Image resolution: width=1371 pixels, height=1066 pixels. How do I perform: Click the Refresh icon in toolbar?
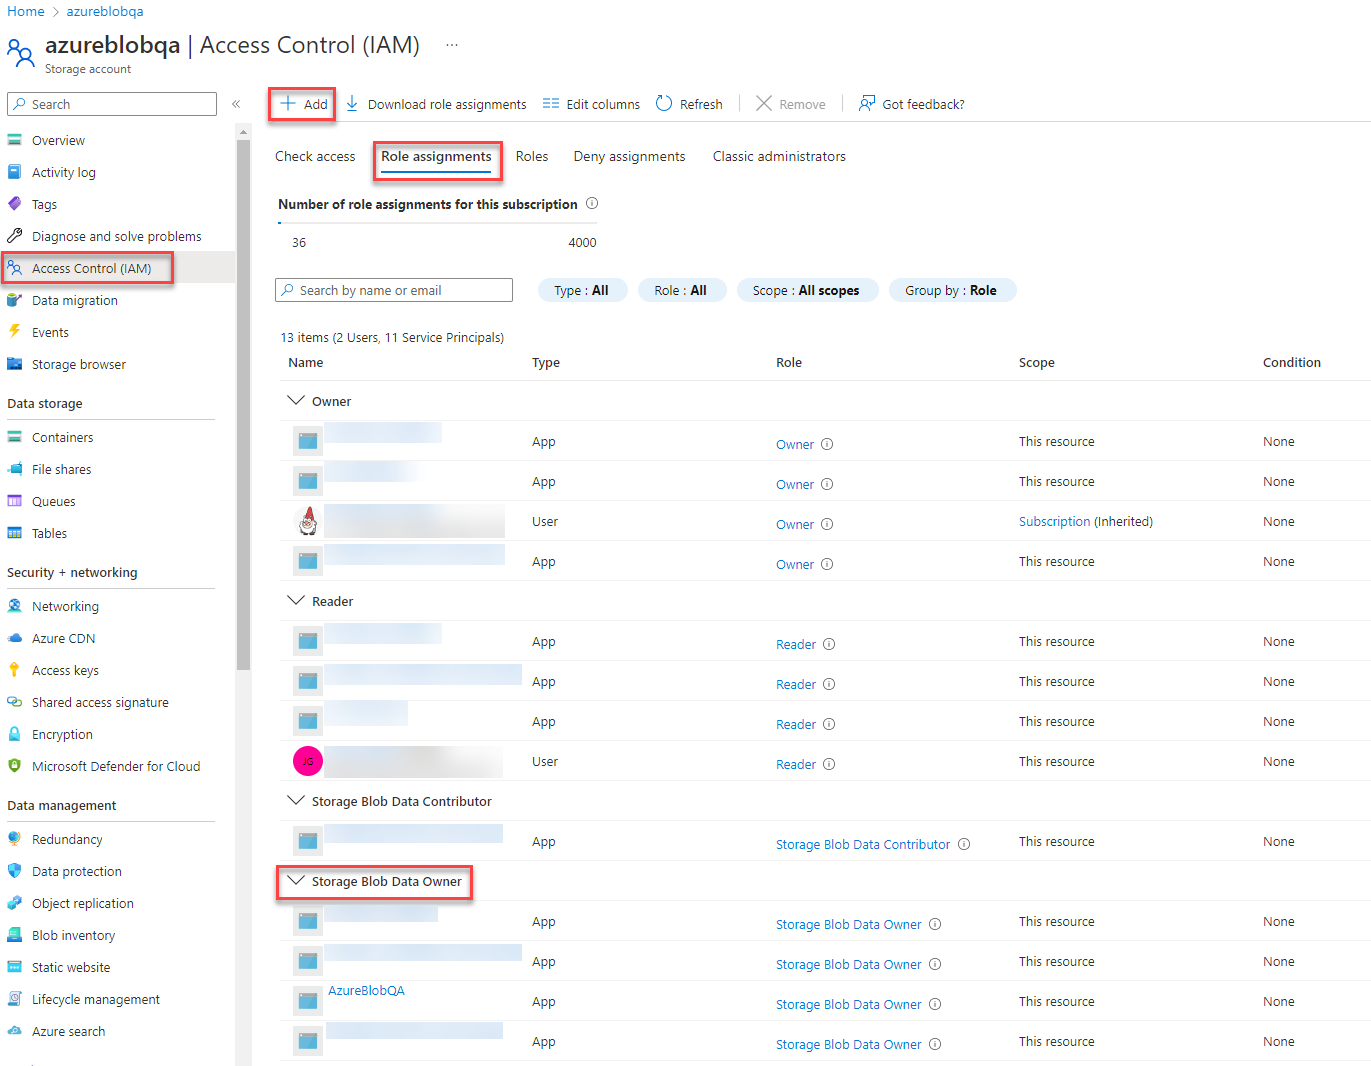664,104
